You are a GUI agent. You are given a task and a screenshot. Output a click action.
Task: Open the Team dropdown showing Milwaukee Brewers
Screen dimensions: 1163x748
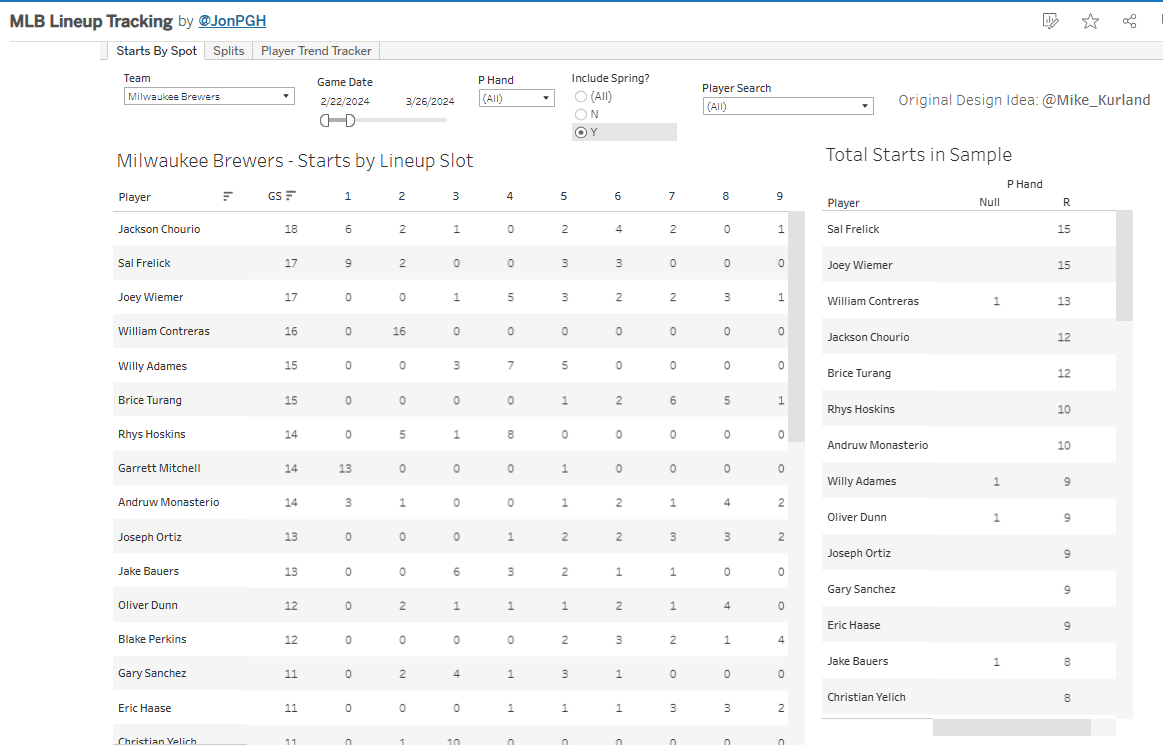point(209,96)
